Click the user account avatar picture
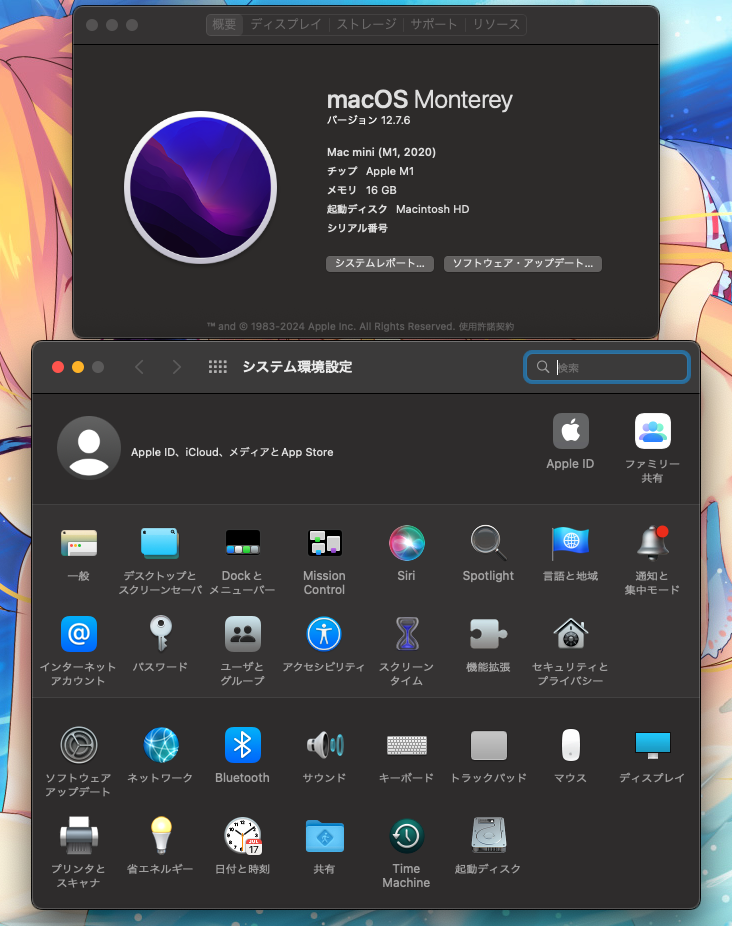 point(89,448)
